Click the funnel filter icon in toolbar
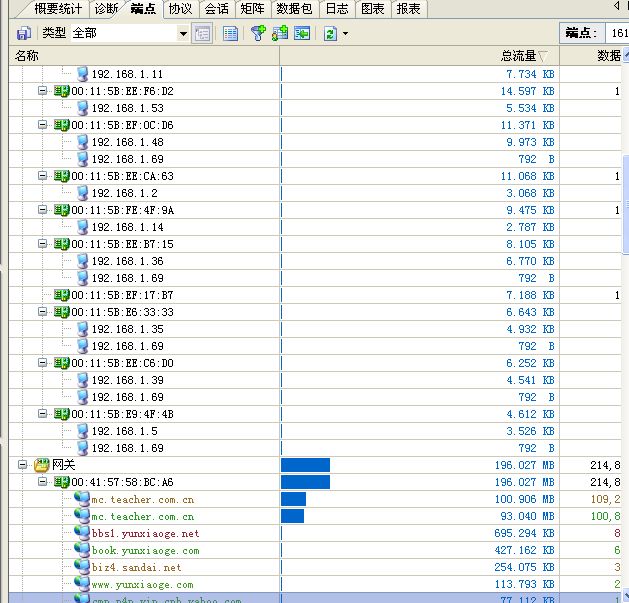Screen dimensions: 629x603 [258, 33]
